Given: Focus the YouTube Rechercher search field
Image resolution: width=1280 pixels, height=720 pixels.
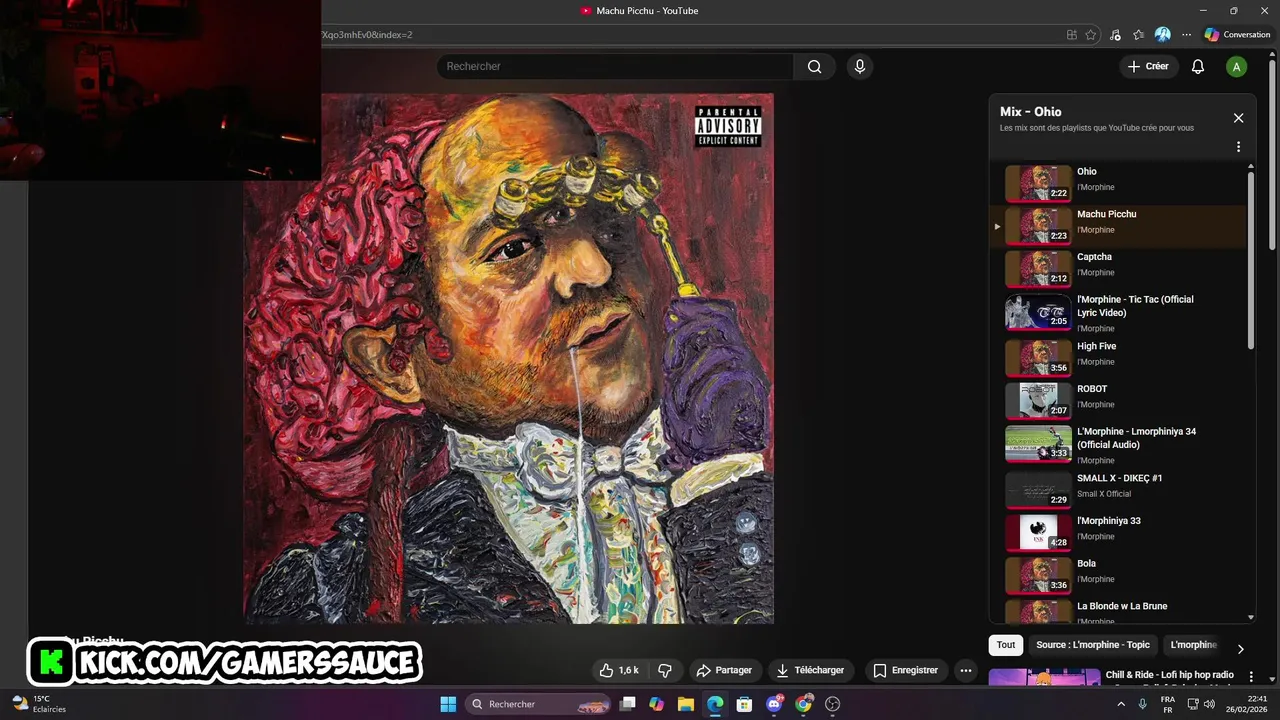Looking at the screenshot, I should (615, 67).
